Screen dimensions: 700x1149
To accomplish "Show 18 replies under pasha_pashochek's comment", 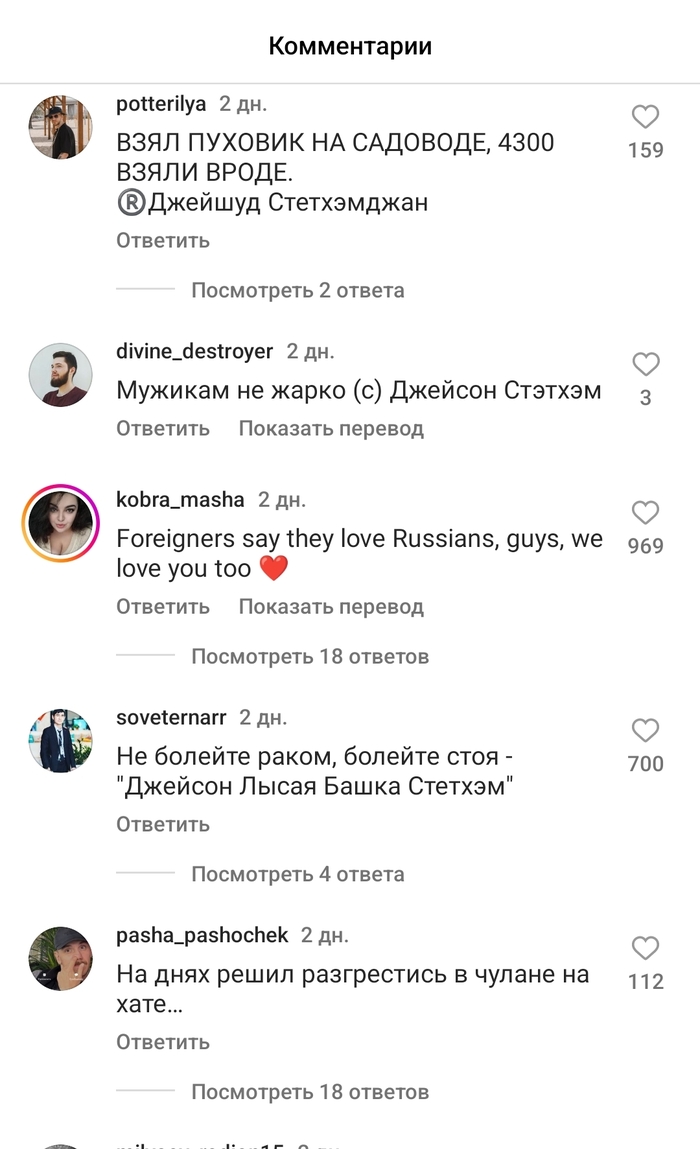I will [x=309, y=1092].
